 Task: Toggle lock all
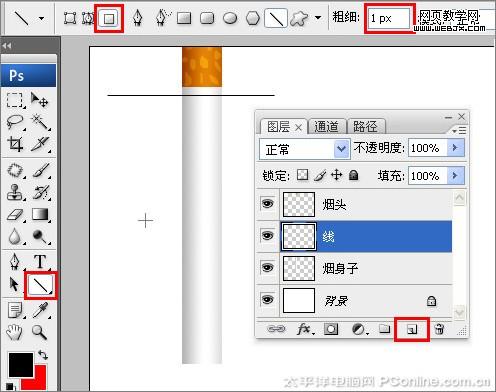(353, 175)
